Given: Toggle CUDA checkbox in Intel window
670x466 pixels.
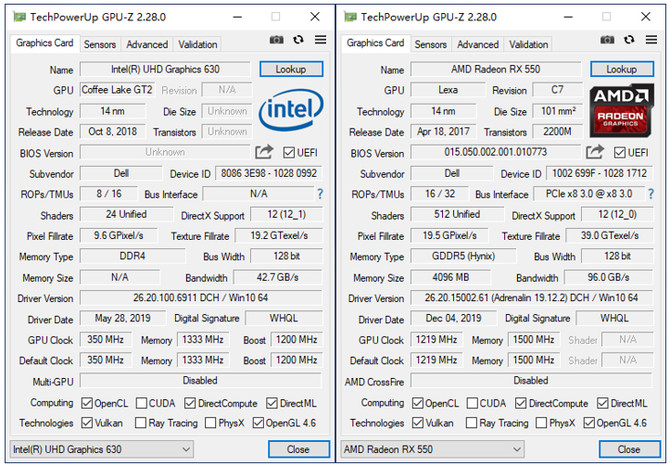Looking at the screenshot, I should tap(141, 403).
